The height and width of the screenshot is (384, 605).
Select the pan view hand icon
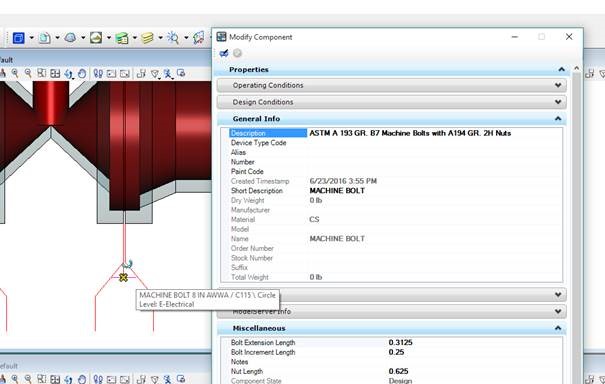pyautogui.click(x=82, y=73)
